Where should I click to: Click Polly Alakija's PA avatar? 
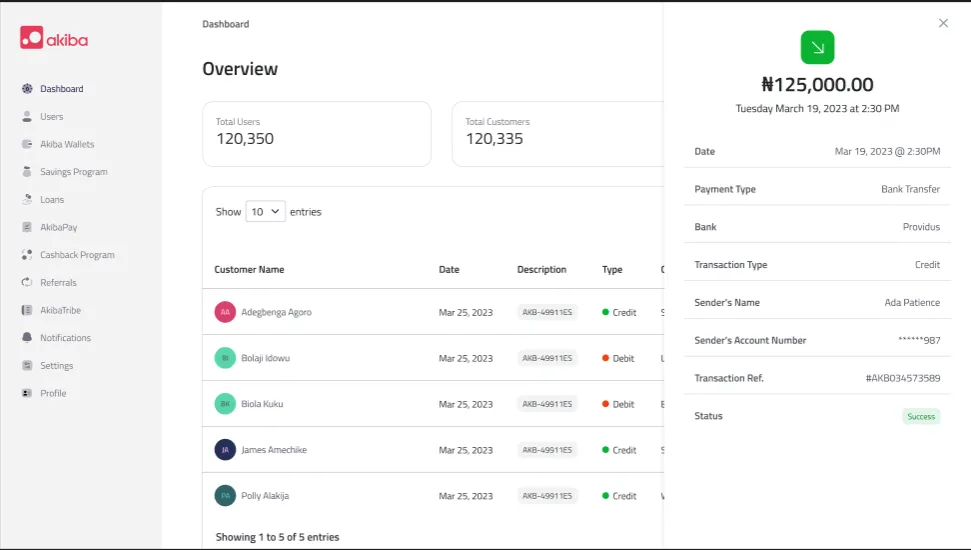[x=225, y=495]
